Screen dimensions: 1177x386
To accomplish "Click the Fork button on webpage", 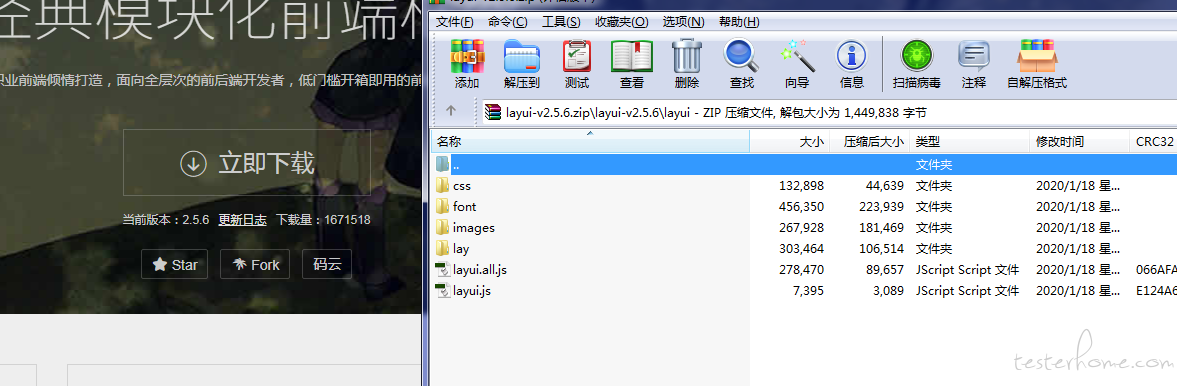I will coord(254,264).
